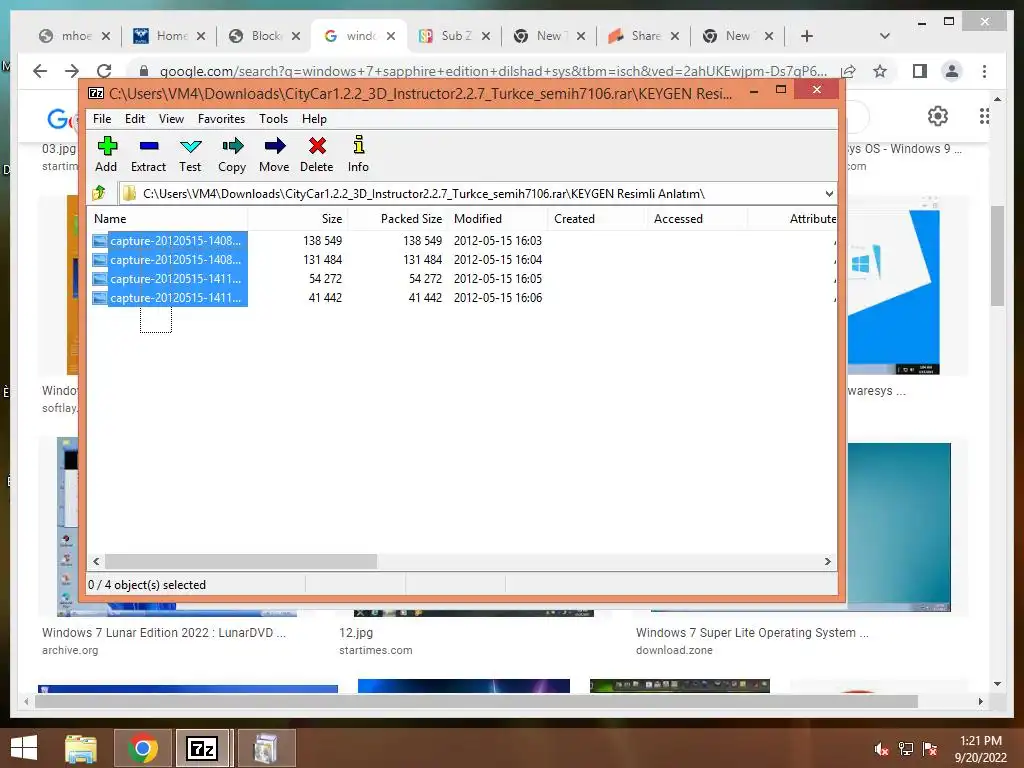This screenshot has width=1024, height=768.
Task: Click the left arrow of 7-Zip horizontal scrollbar
Action: [x=97, y=562]
